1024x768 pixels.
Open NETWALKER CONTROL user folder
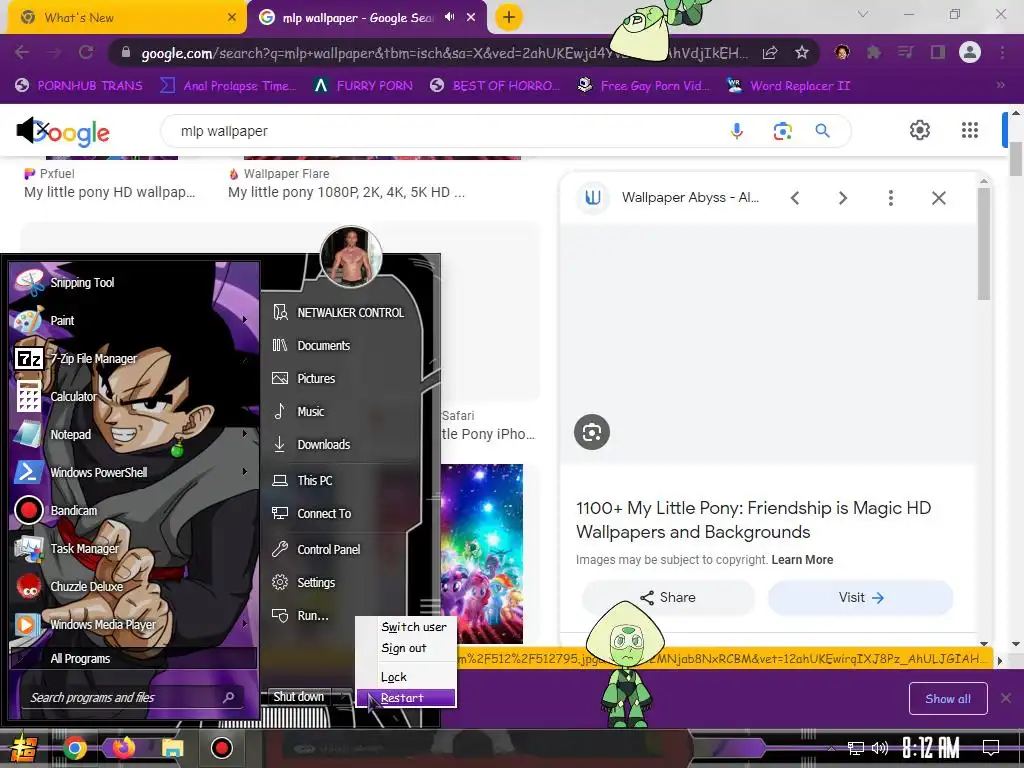(340, 313)
